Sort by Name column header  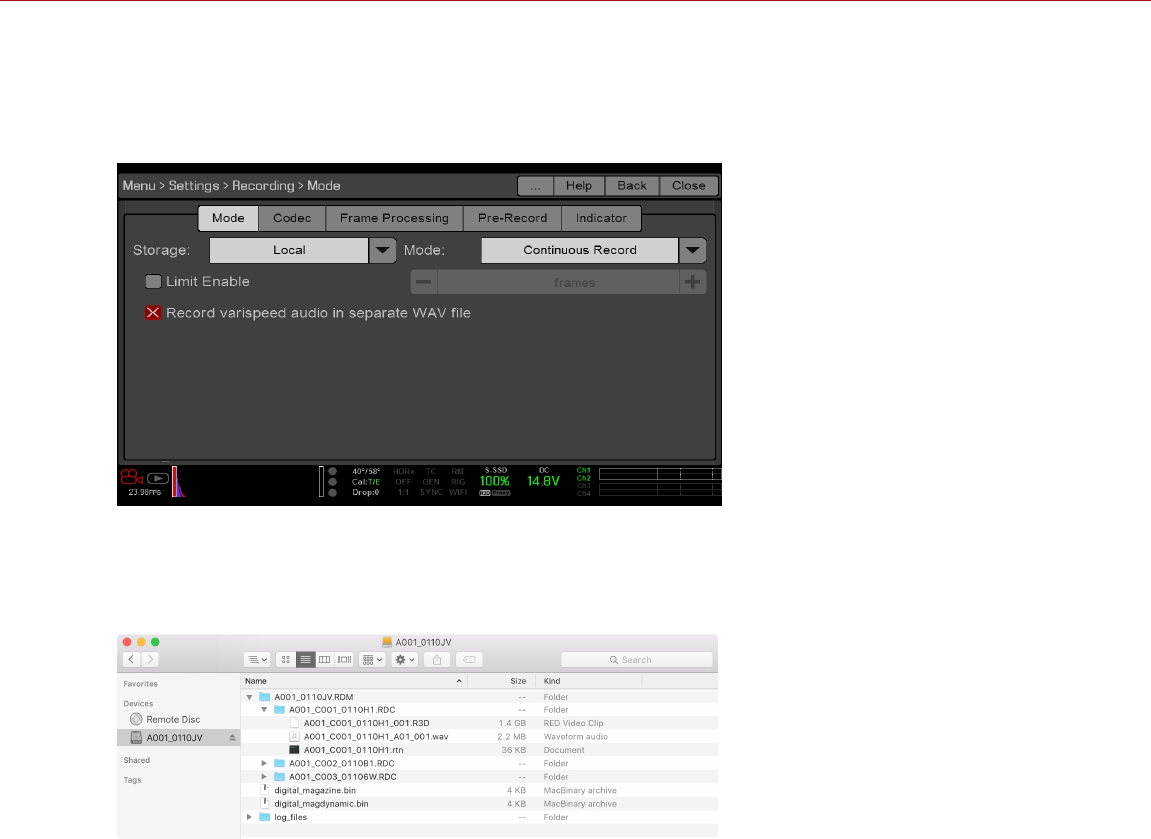point(354,681)
